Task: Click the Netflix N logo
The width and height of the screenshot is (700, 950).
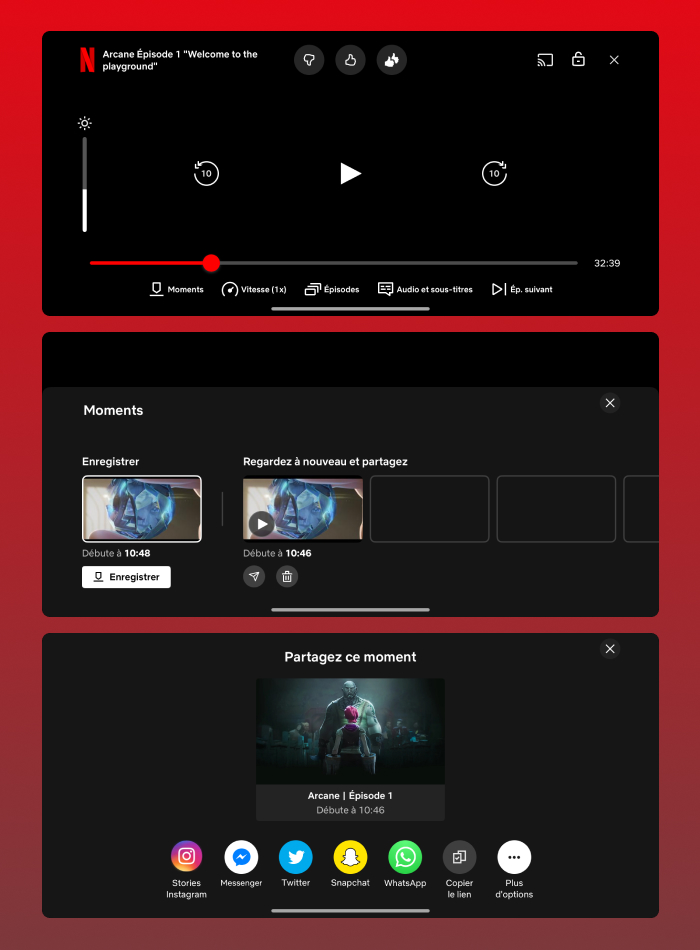Action: 87,60
